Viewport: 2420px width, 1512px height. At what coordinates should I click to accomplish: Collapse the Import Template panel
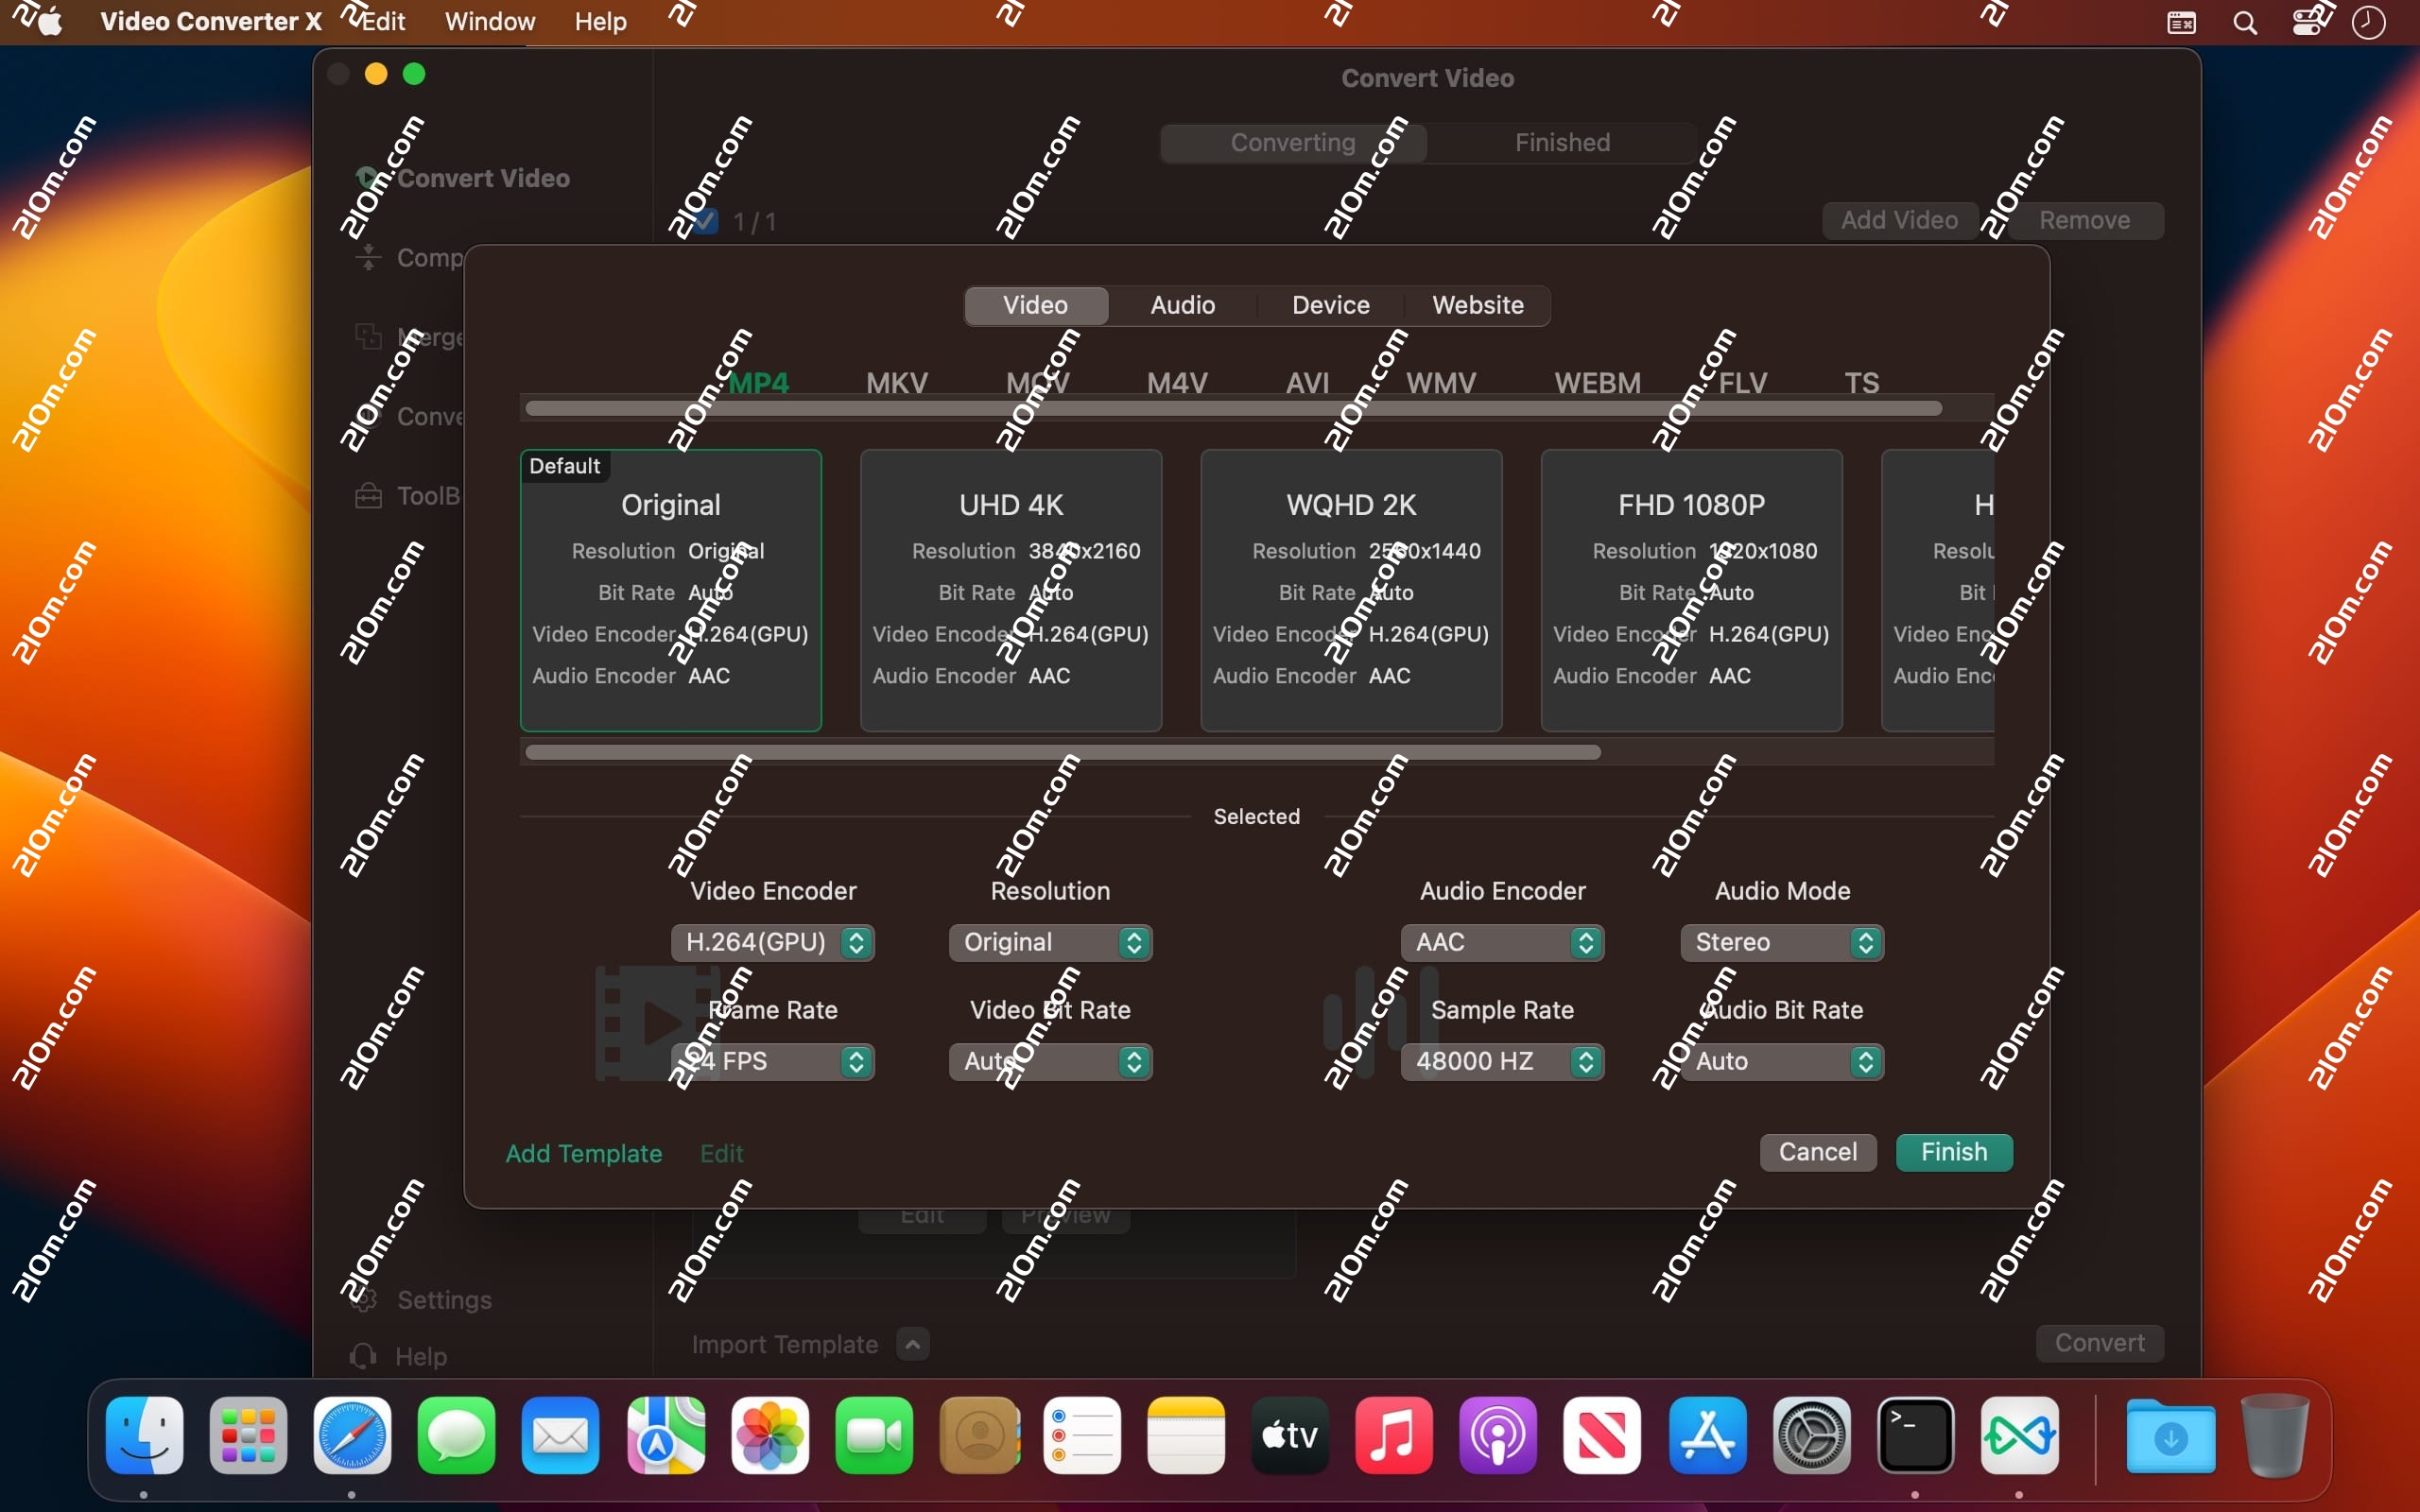(912, 1344)
